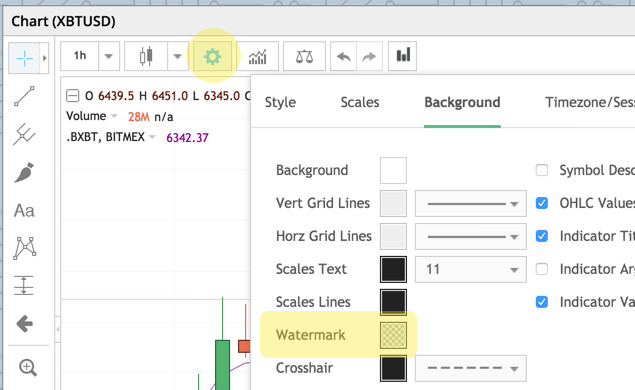Open the Volume indicator dropdown arrow
The width and height of the screenshot is (635, 390).
114,116
